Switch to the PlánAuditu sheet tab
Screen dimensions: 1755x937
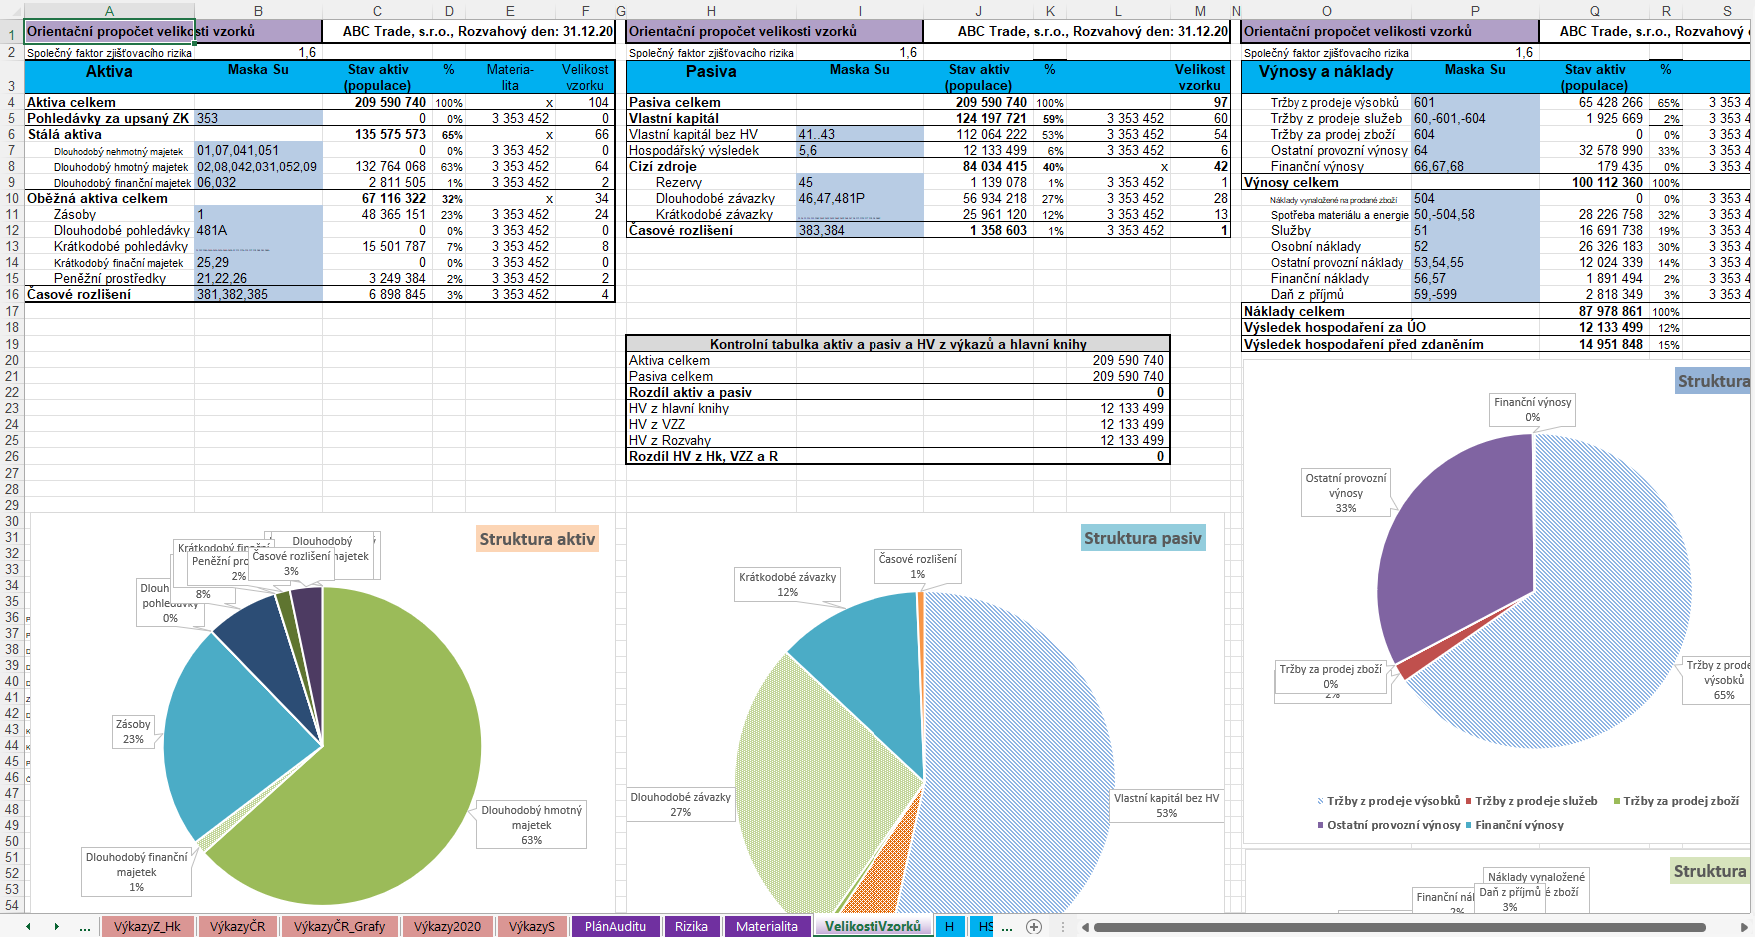[615, 927]
